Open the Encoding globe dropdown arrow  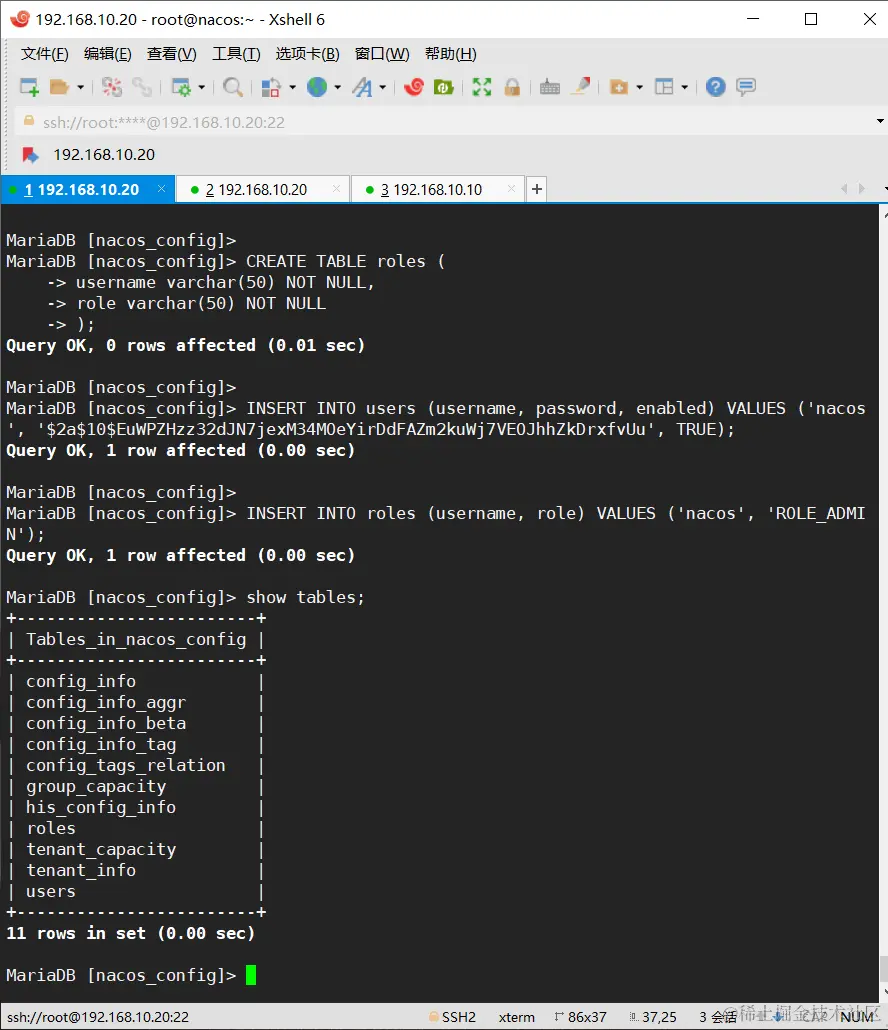tap(338, 87)
